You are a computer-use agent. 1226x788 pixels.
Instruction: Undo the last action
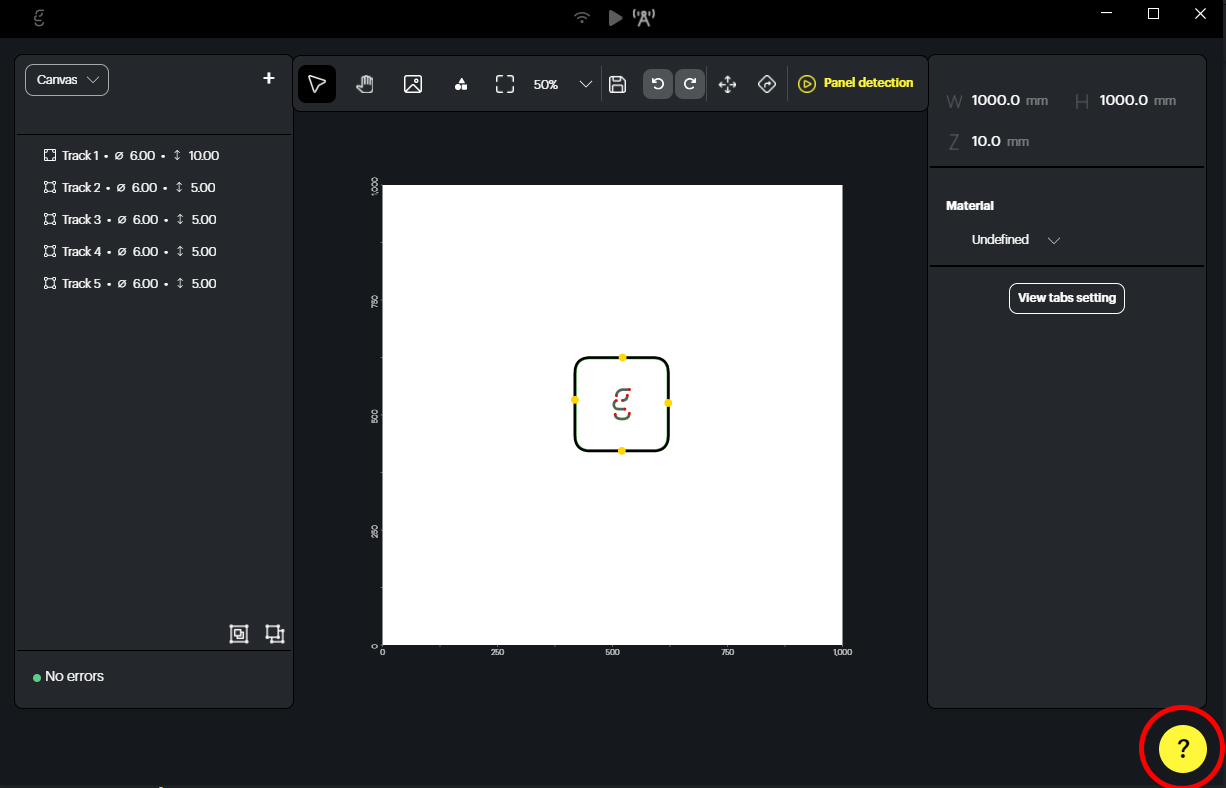pyautogui.click(x=658, y=84)
